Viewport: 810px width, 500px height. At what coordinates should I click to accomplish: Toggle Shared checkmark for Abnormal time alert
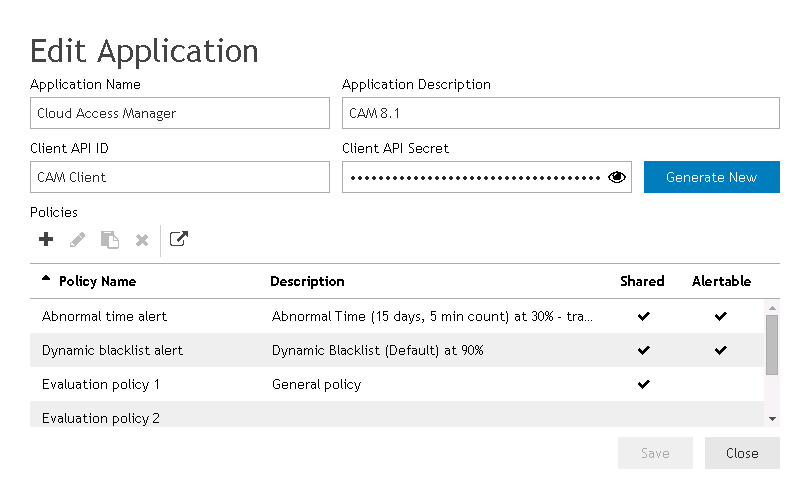click(x=643, y=316)
